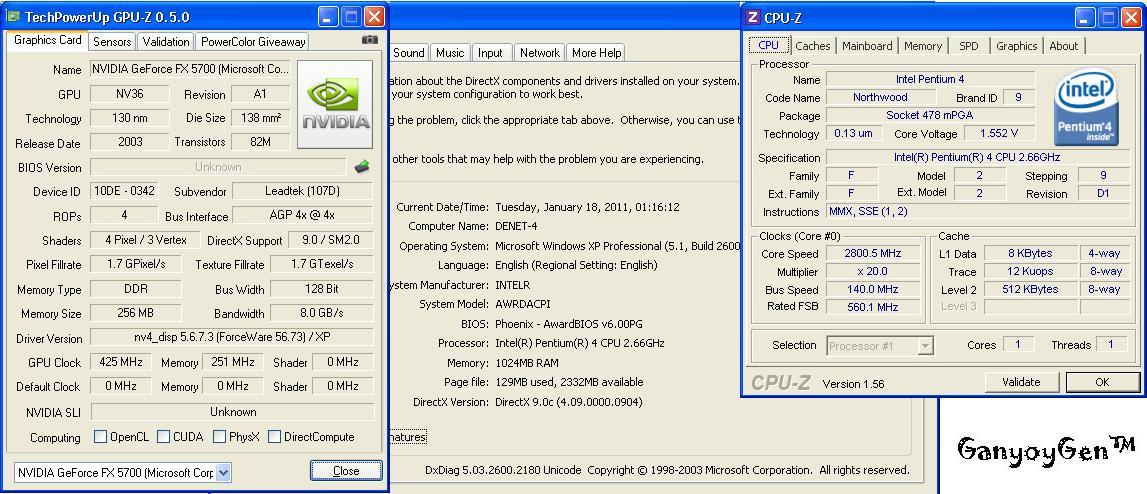The height and width of the screenshot is (494, 1147).
Task: Switch to the Graphics Card tab
Action: (48, 40)
